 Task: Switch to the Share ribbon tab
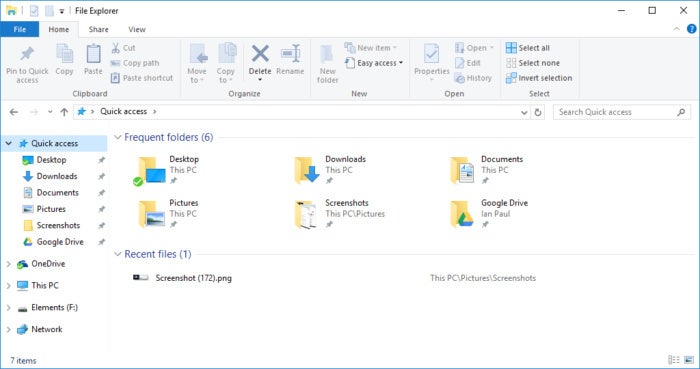tap(98, 29)
